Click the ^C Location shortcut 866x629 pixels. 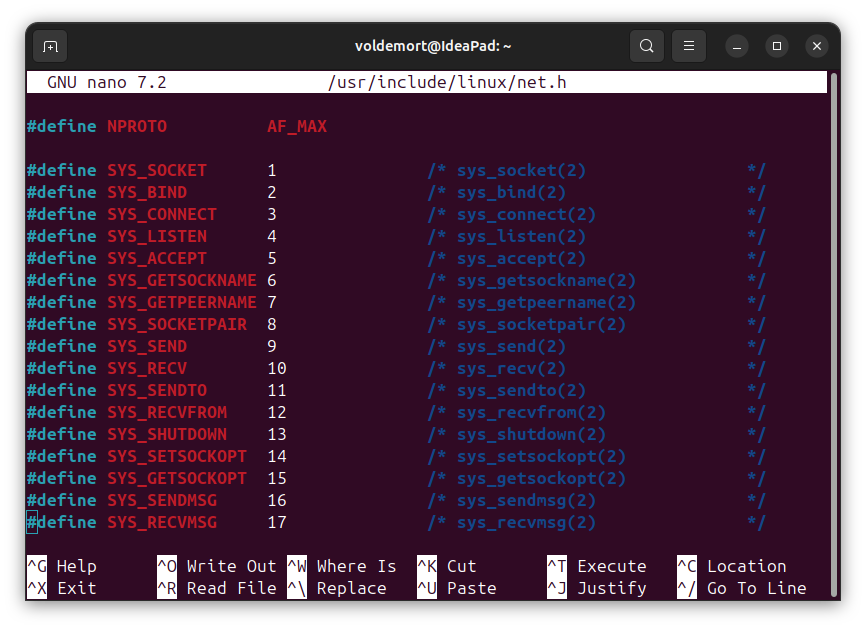coord(732,566)
